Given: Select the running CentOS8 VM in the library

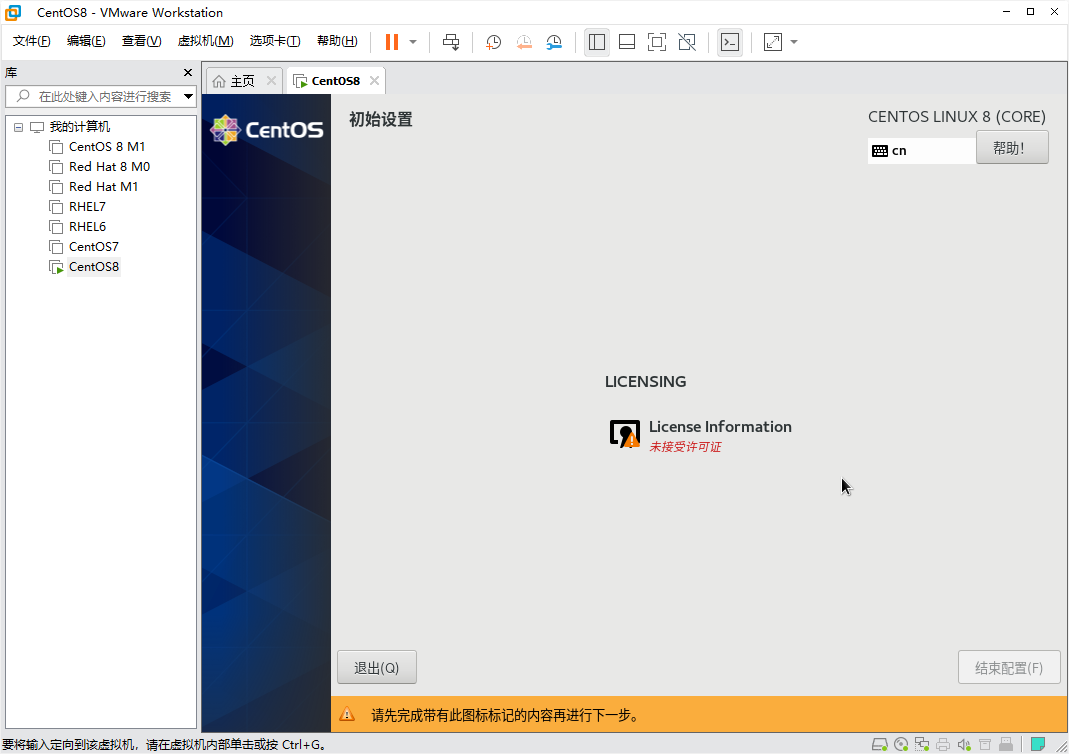Looking at the screenshot, I should 93,267.
